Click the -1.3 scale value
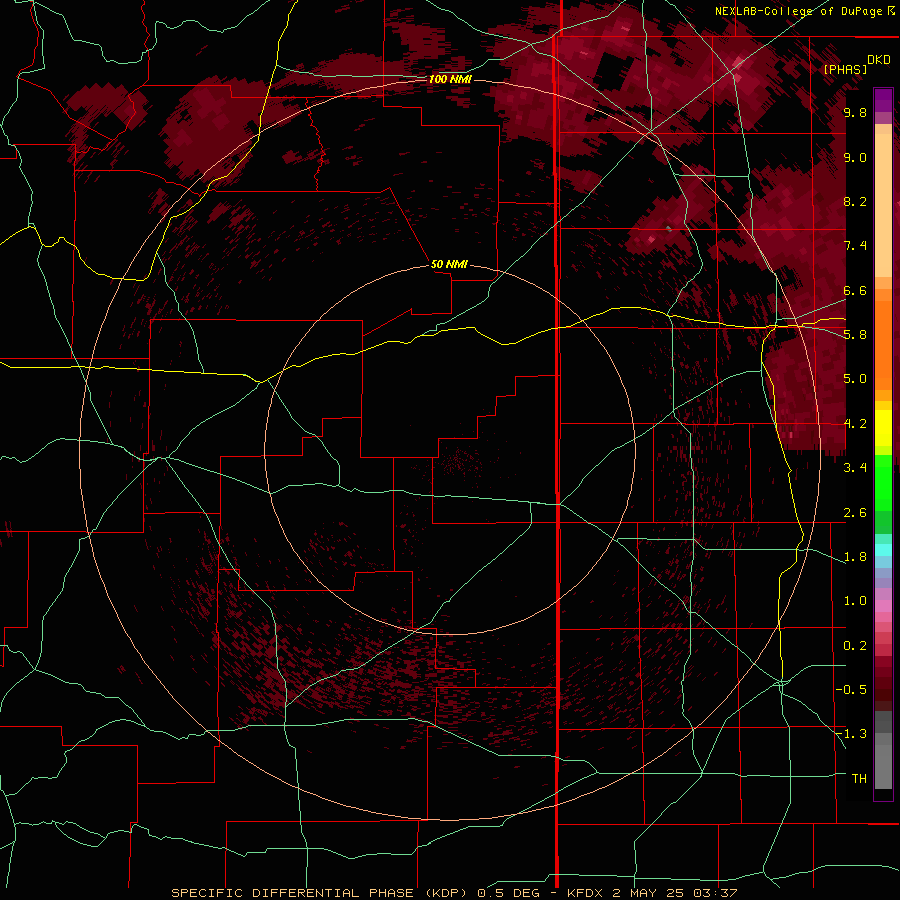Image resolution: width=900 pixels, height=900 pixels. tap(851, 734)
